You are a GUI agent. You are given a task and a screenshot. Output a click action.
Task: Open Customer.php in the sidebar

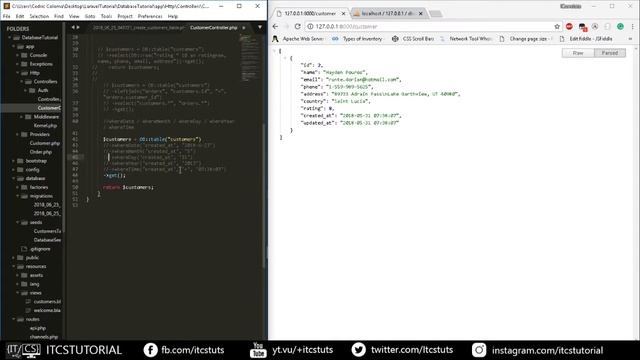click(x=44, y=143)
